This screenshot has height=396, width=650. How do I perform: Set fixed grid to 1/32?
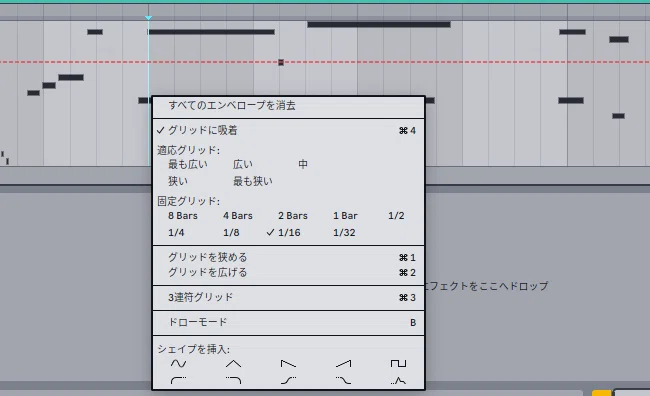click(344, 233)
